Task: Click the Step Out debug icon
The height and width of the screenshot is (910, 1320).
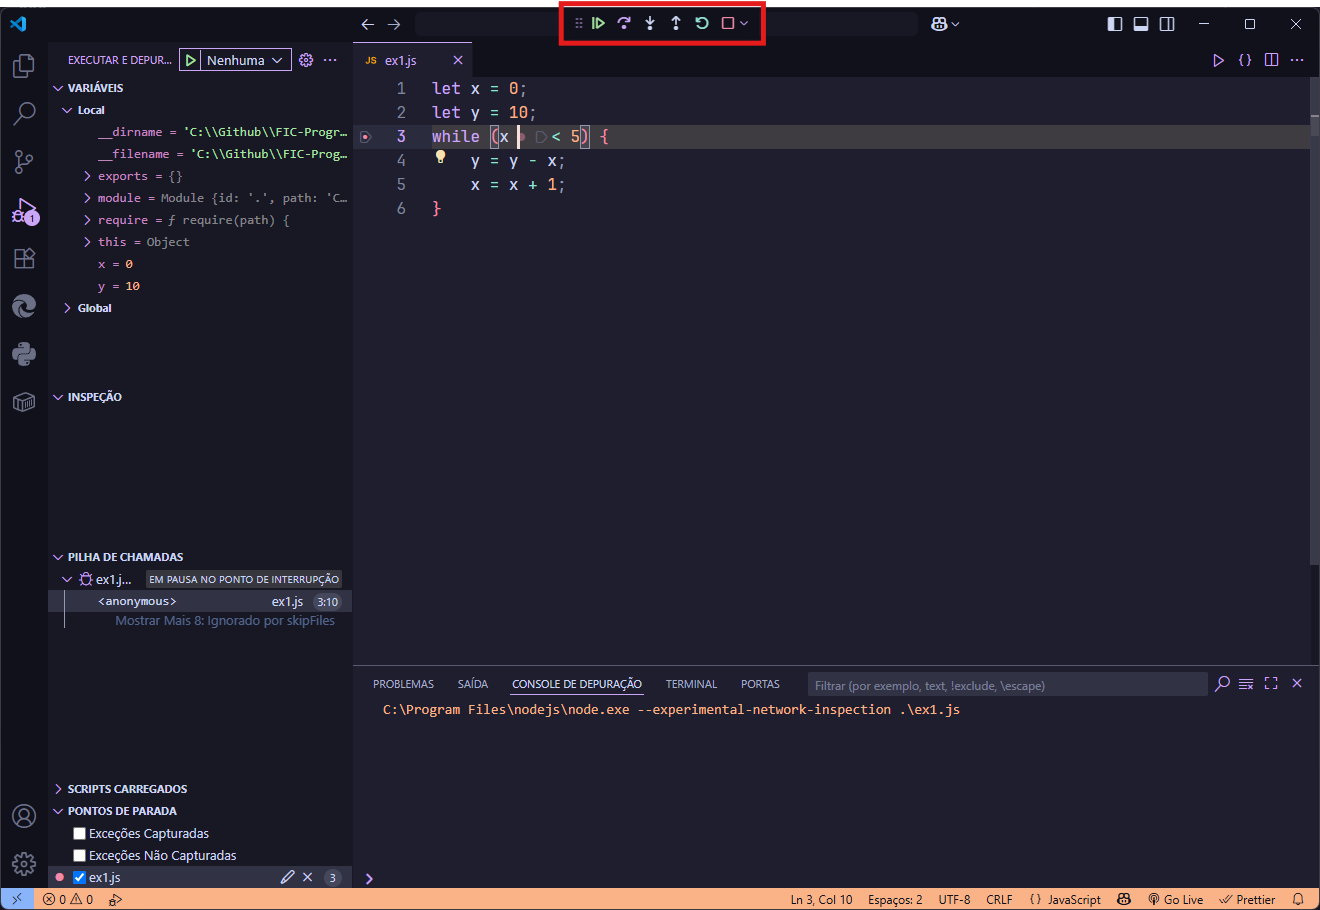Action: coord(676,23)
